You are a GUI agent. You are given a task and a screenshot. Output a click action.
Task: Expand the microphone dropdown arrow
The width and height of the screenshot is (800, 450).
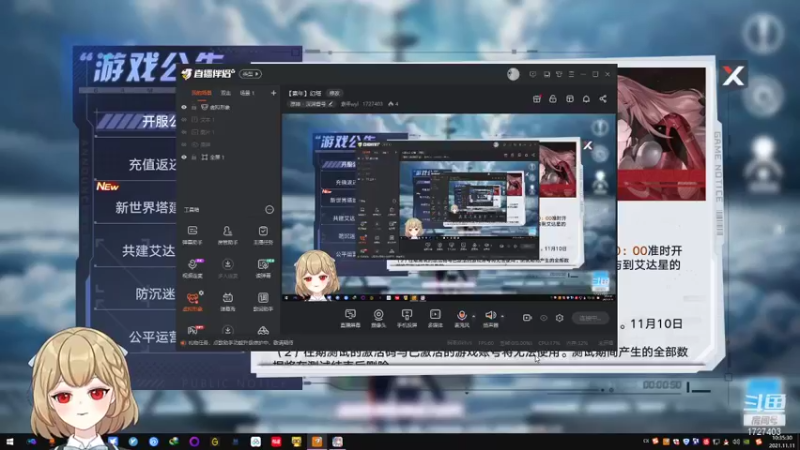click(473, 316)
